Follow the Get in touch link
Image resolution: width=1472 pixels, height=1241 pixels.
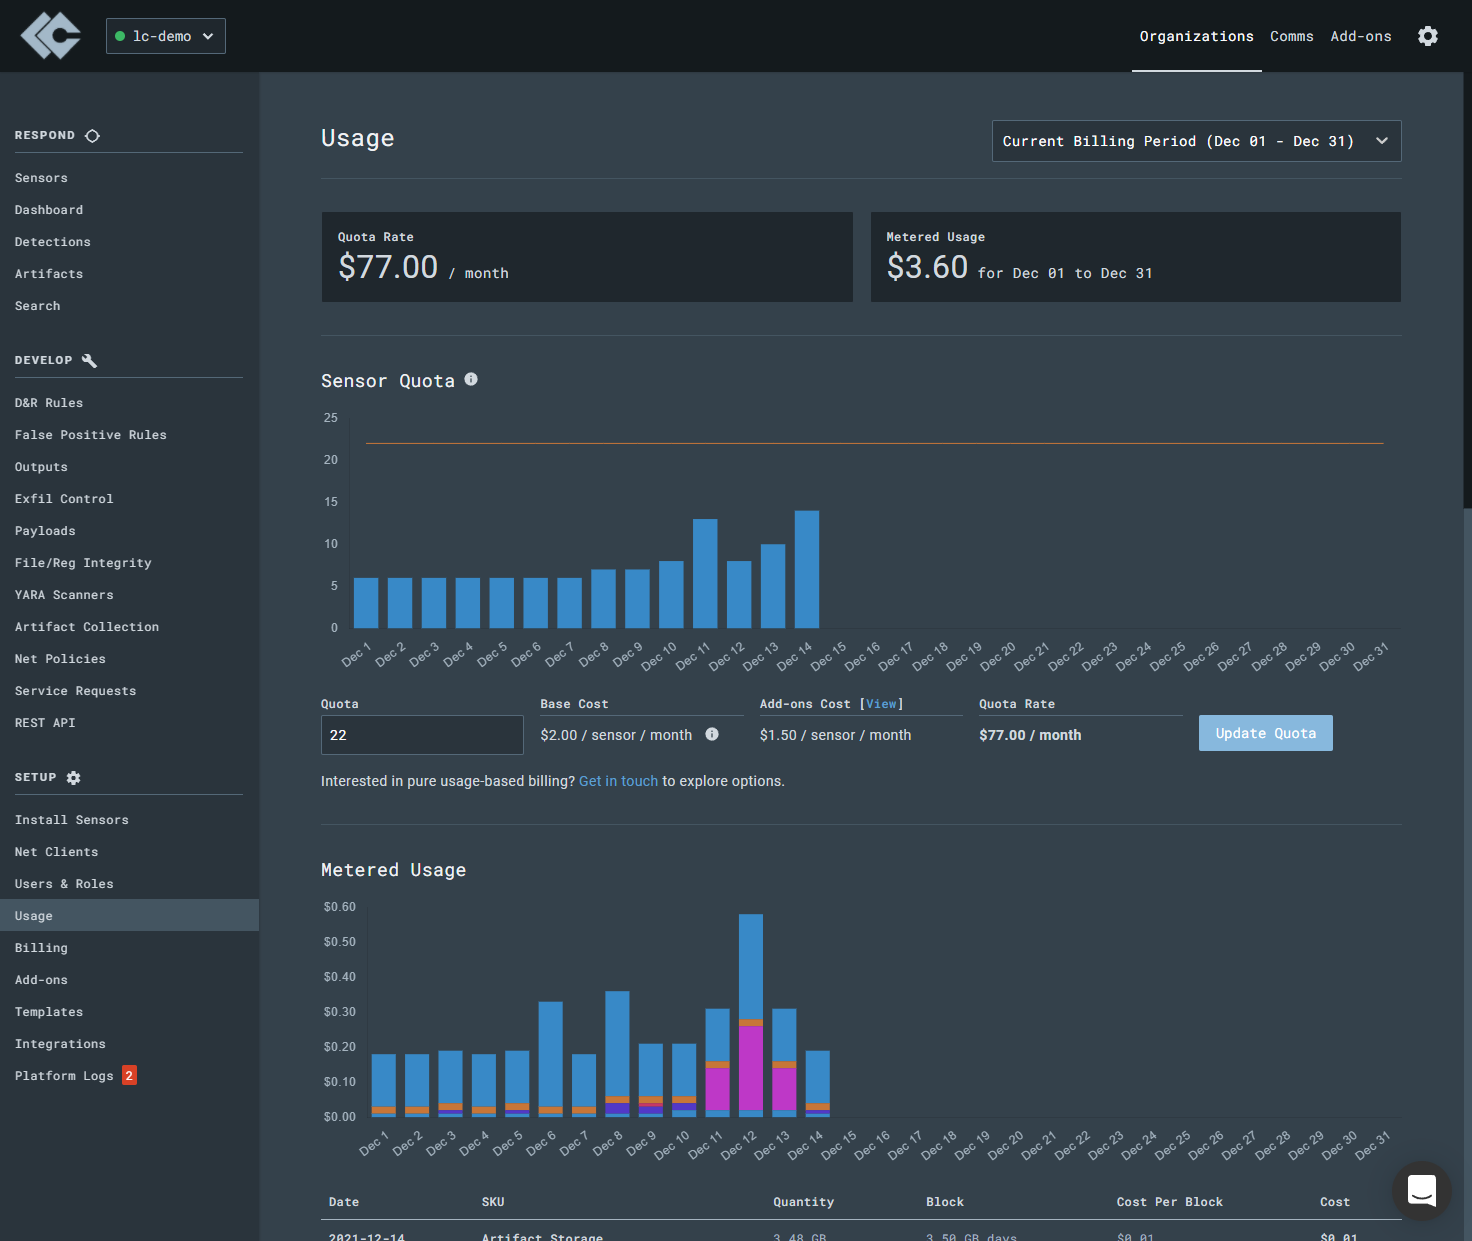(618, 781)
